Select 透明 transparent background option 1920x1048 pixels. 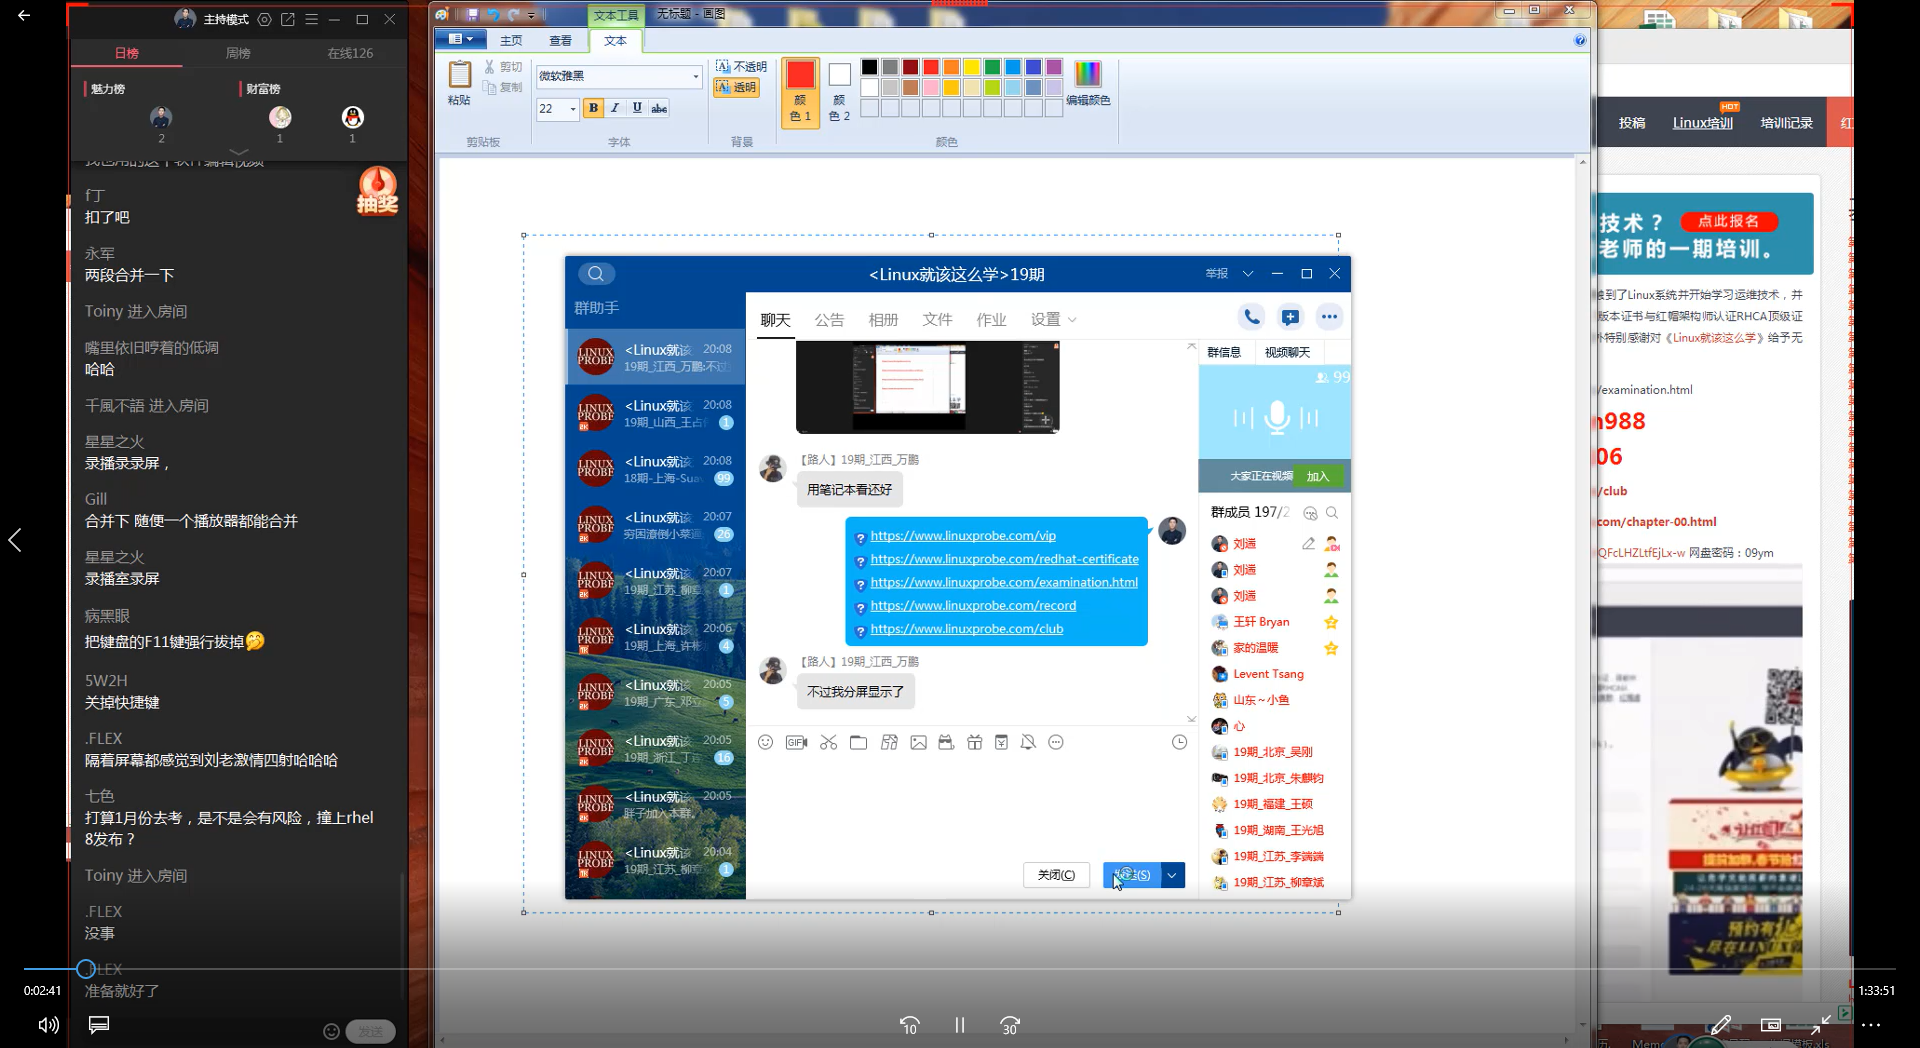pos(736,88)
